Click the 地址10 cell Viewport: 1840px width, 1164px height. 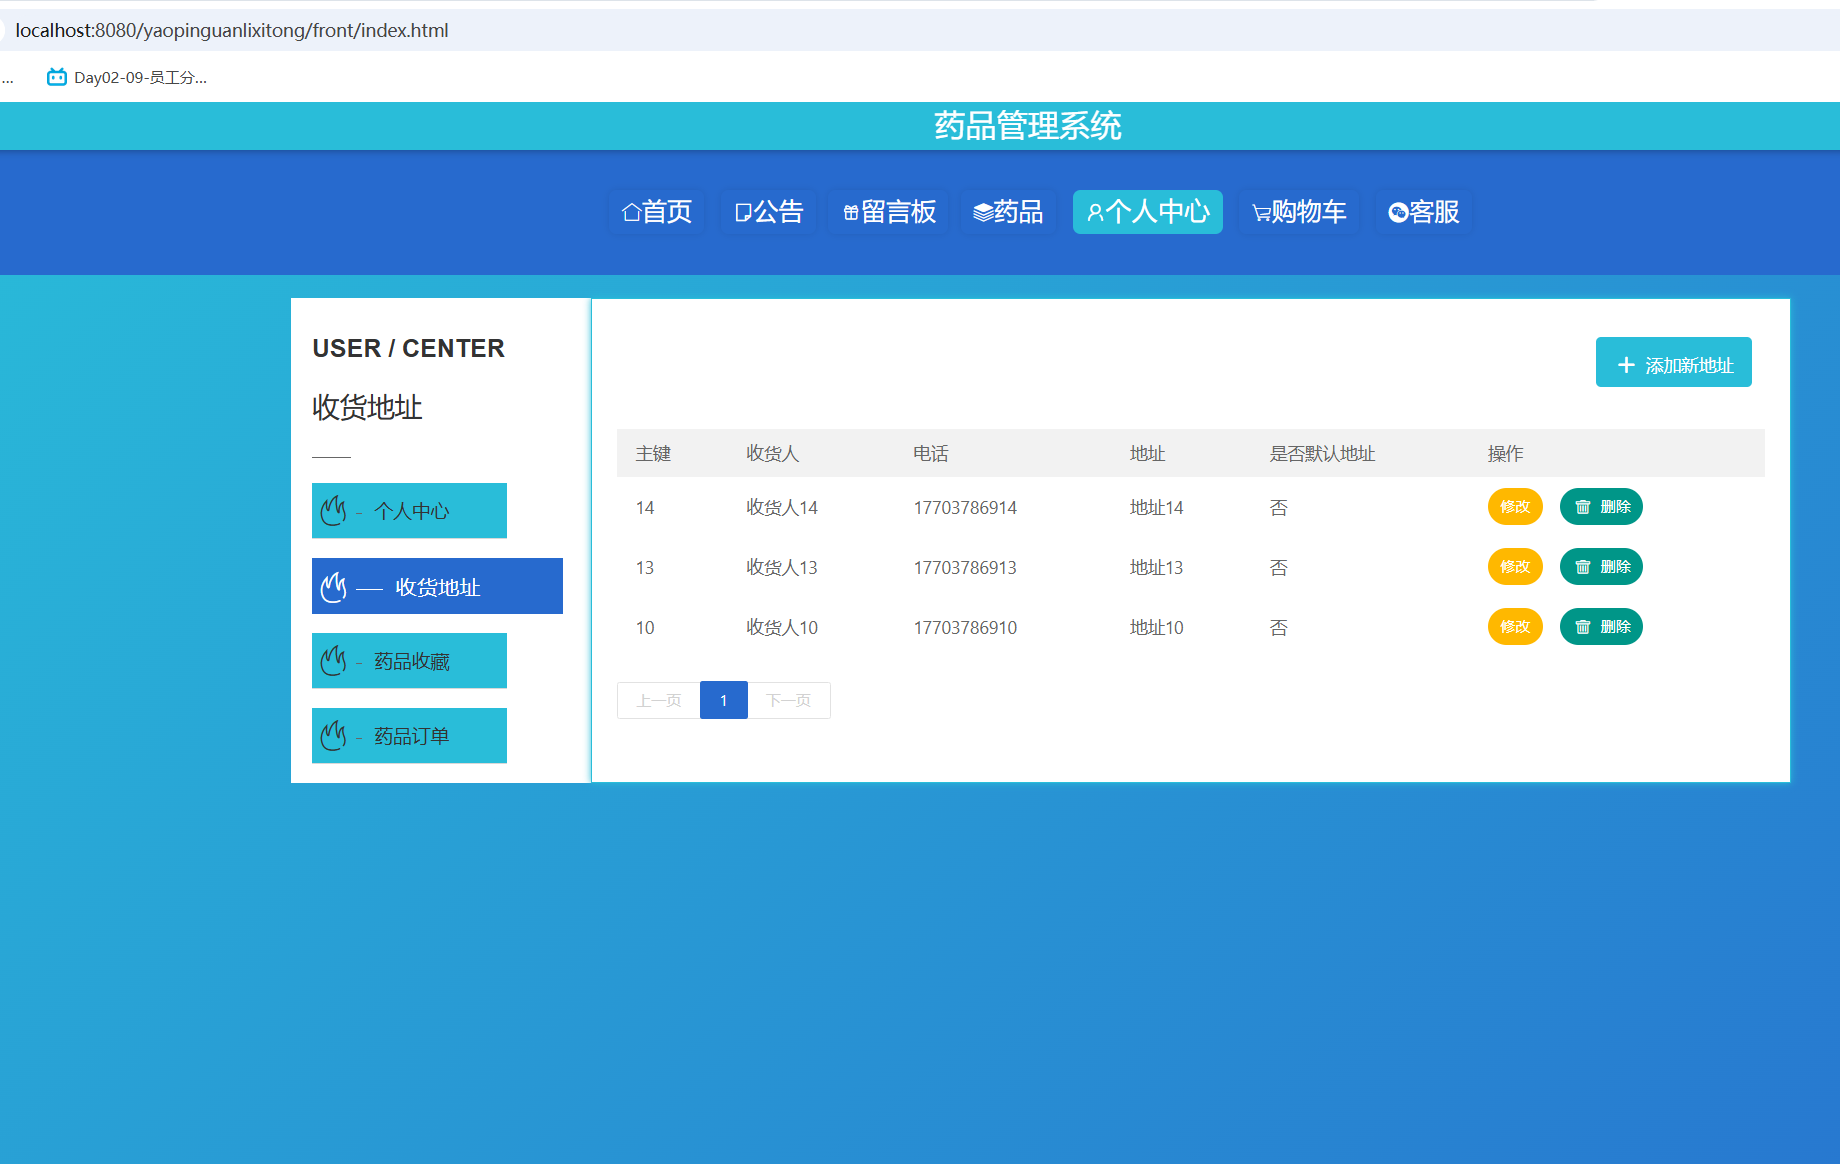(x=1156, y=627)
